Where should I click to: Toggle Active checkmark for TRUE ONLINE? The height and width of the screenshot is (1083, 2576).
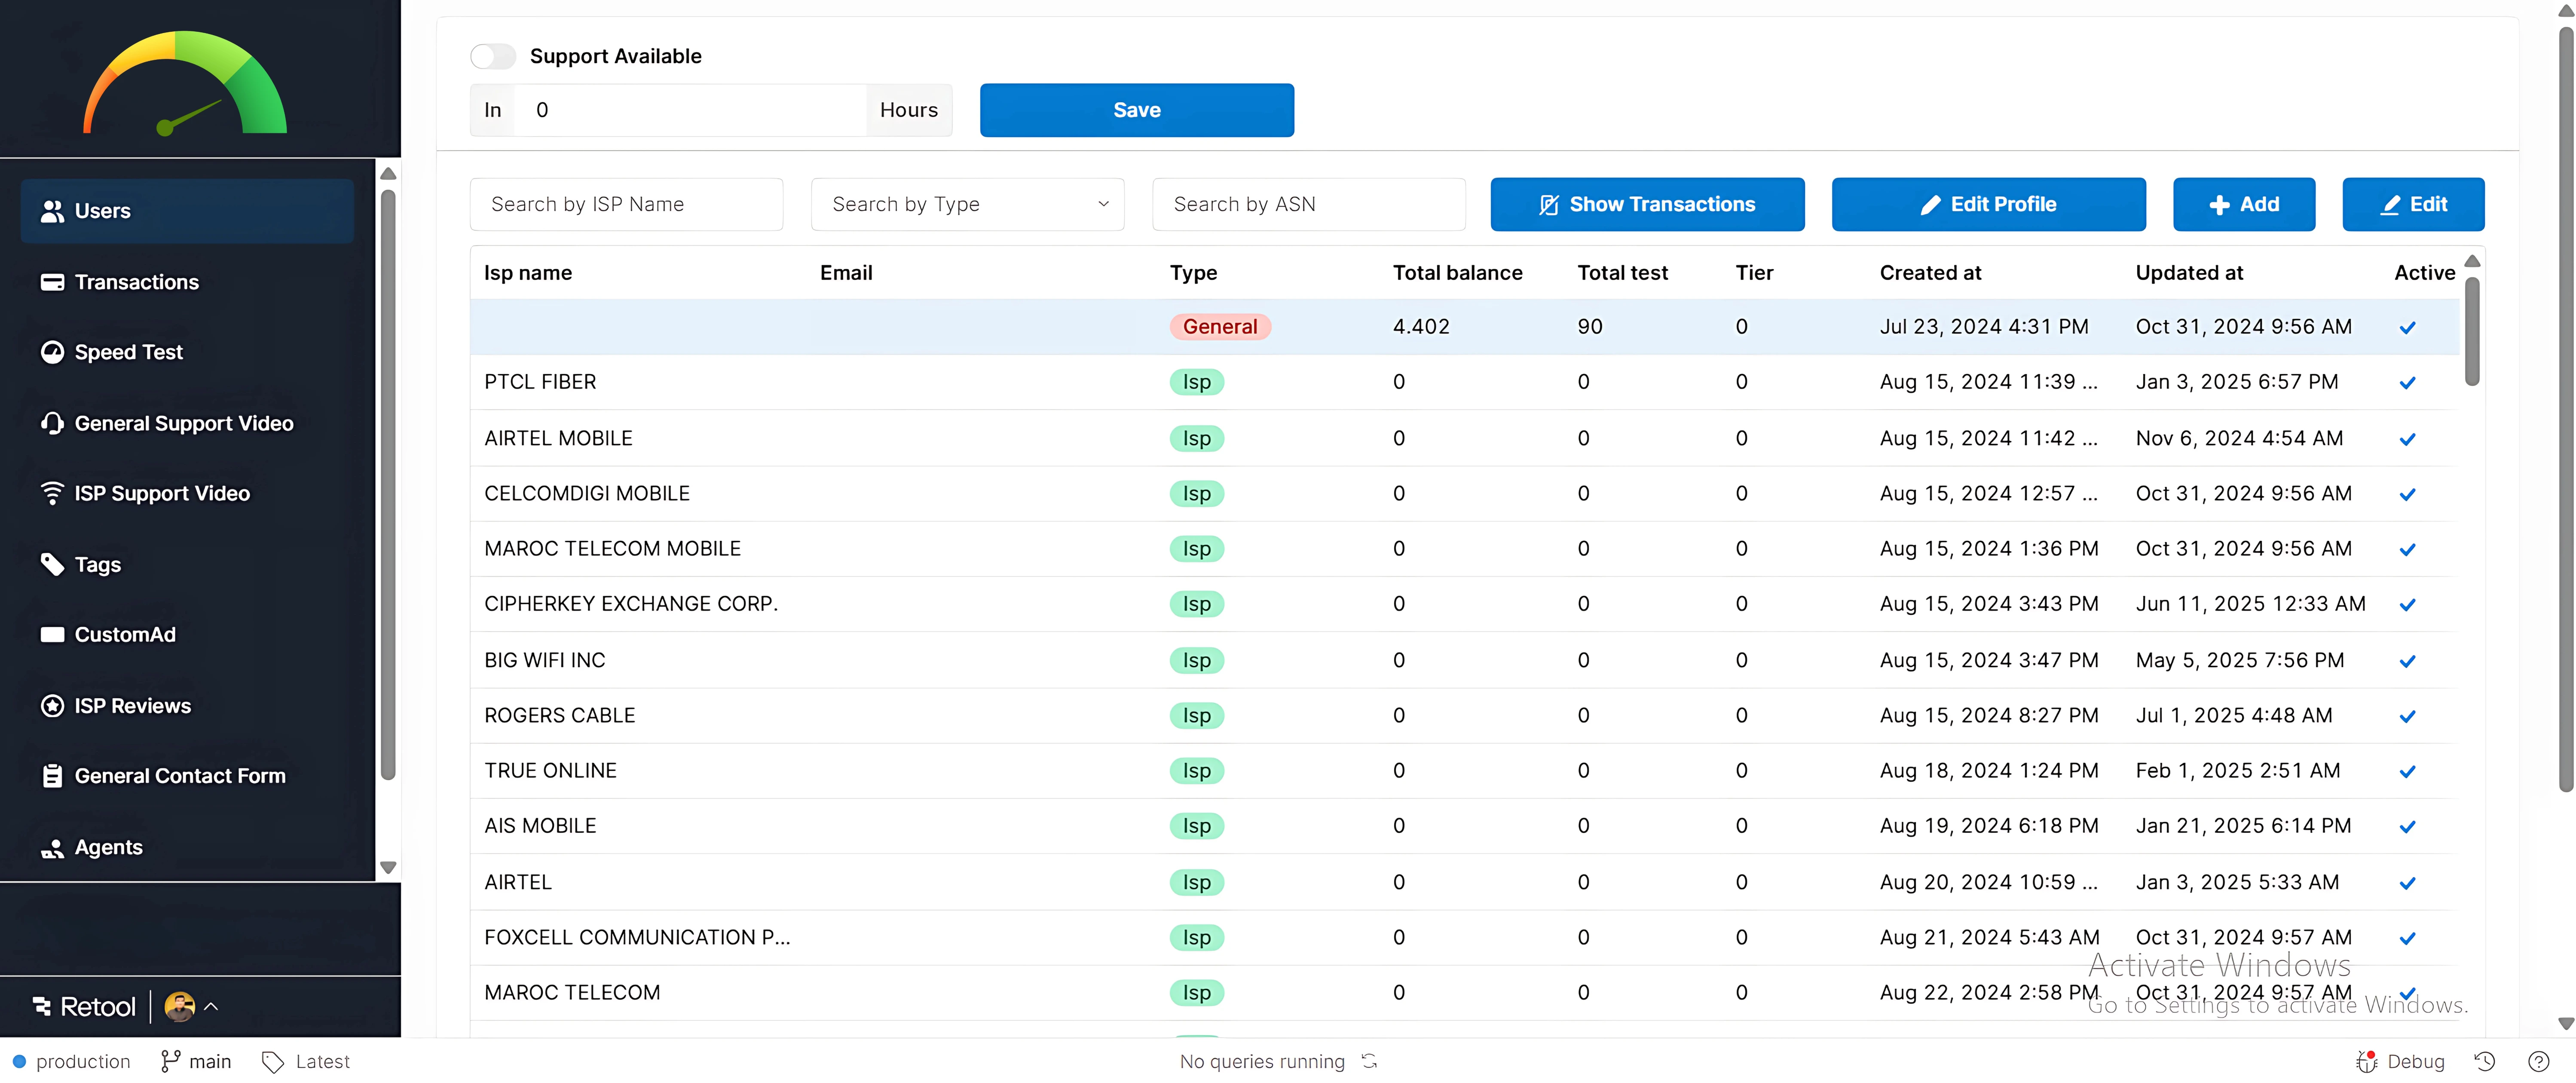(2407, 772)
